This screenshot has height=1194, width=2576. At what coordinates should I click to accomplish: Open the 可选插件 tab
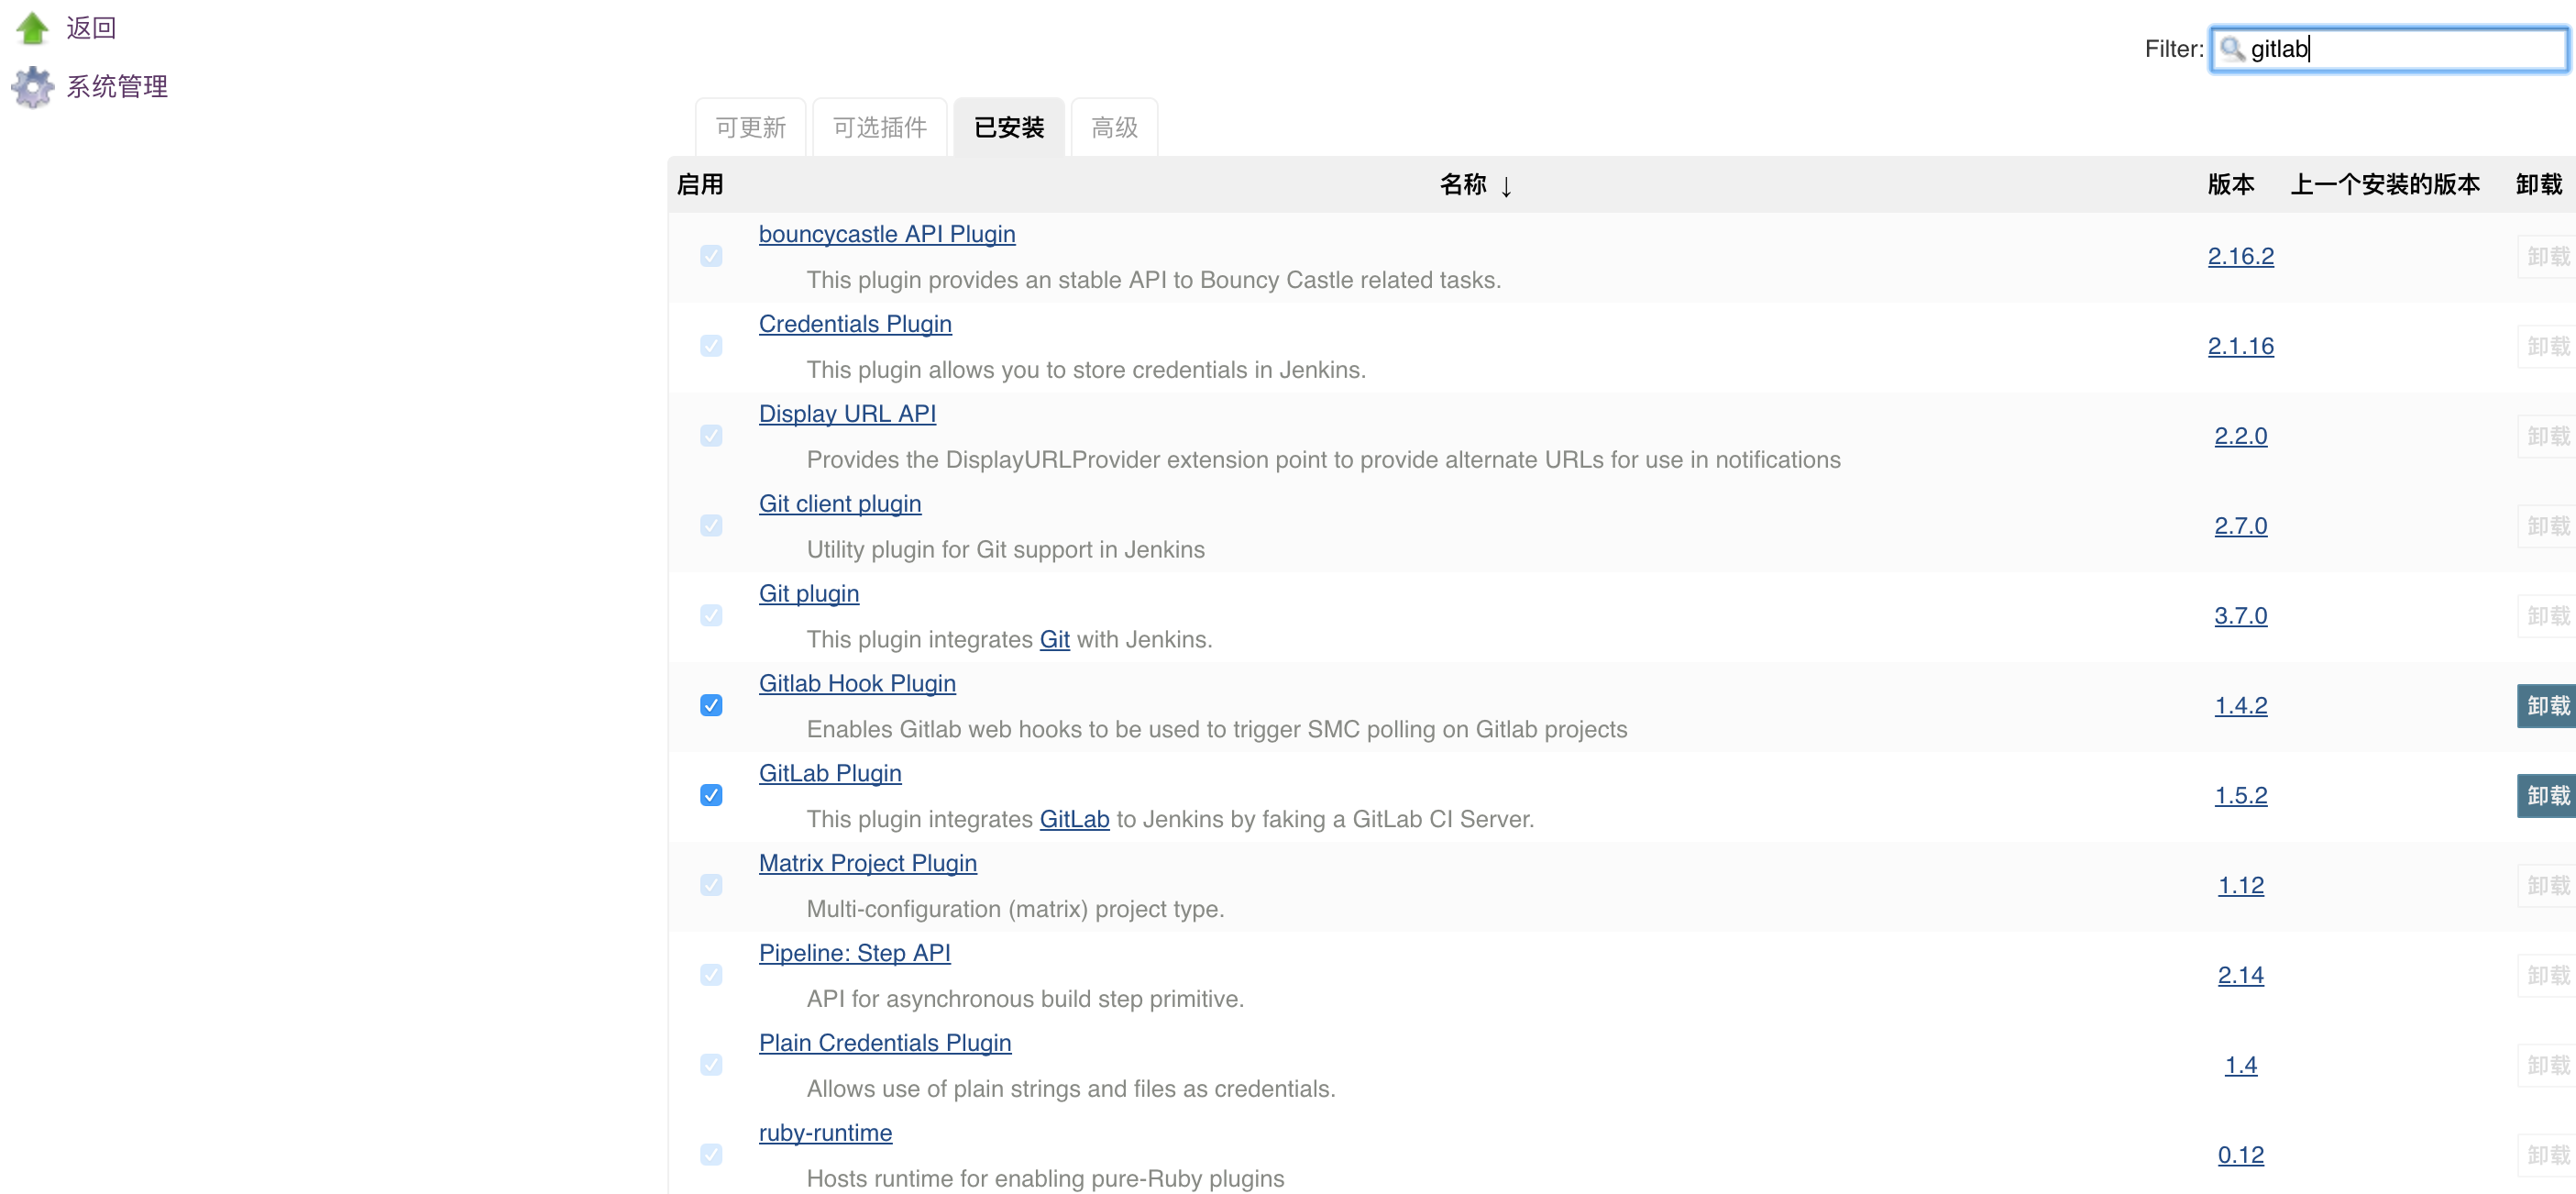[x=879, y=128]
